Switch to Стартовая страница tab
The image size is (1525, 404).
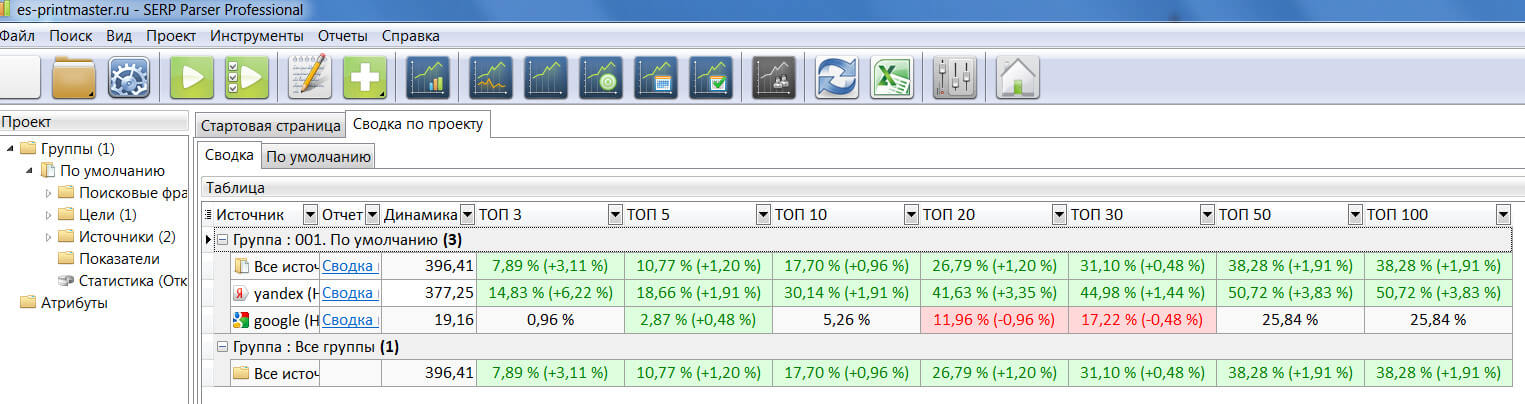(269, 126)
